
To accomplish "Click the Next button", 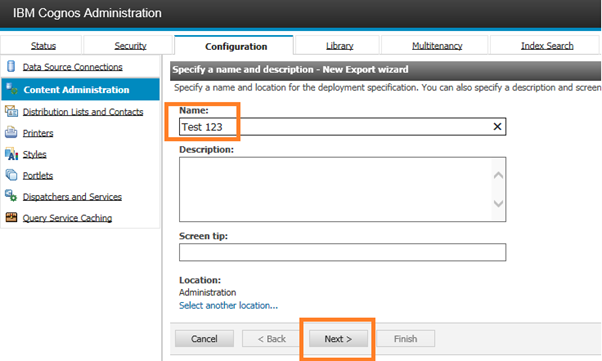I will point(338,339).
